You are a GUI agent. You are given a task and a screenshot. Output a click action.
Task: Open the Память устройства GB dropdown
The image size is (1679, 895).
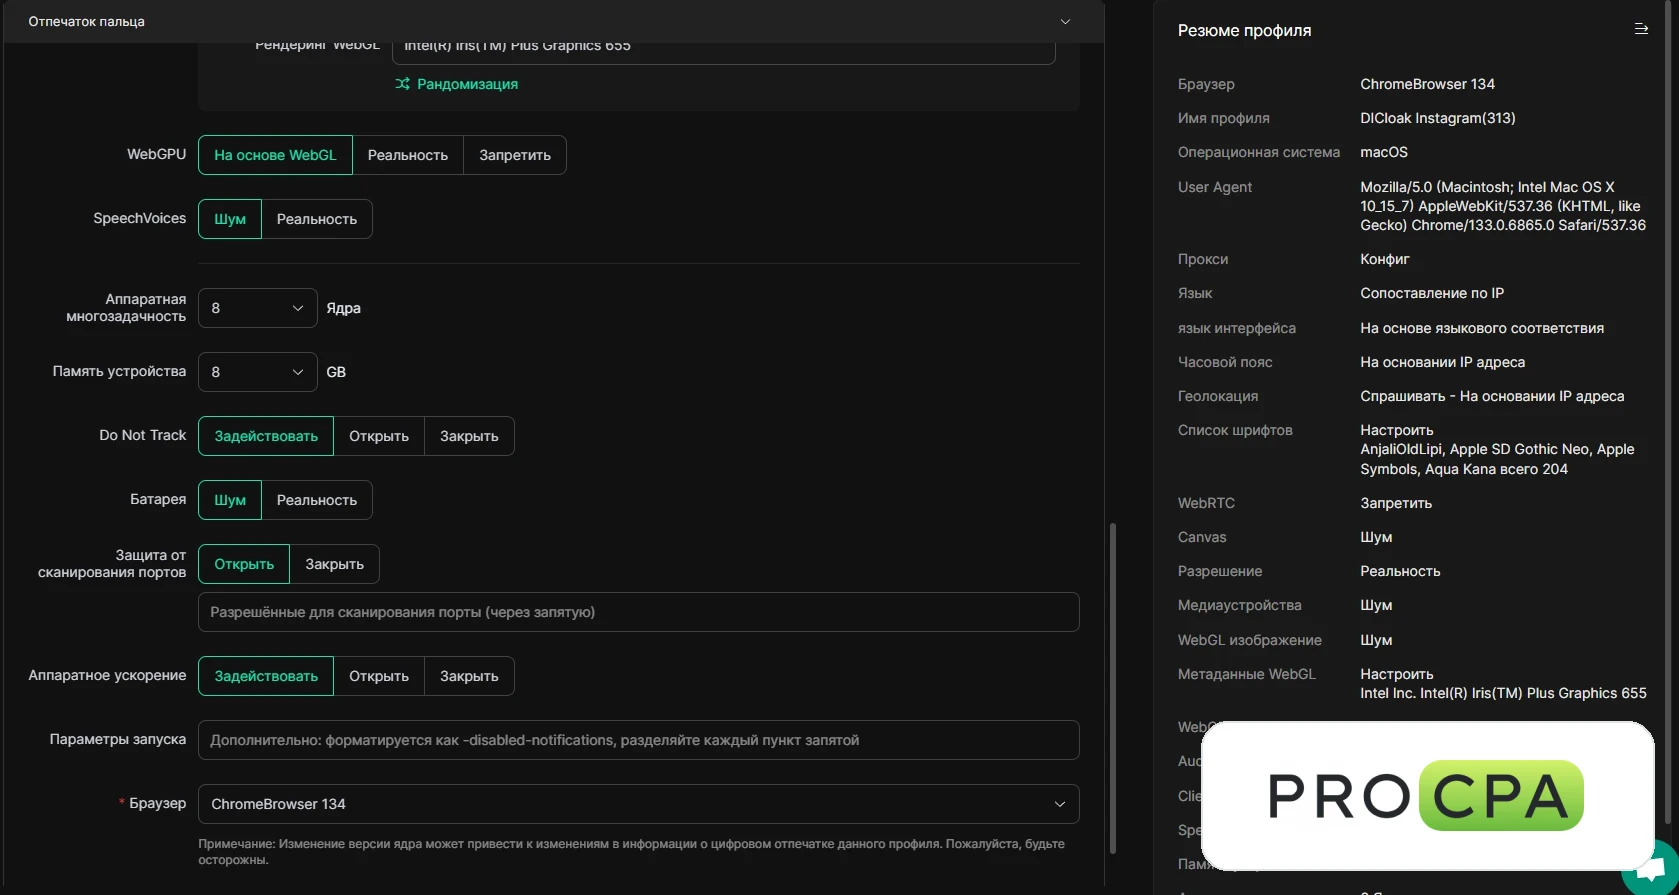point(258,372)
